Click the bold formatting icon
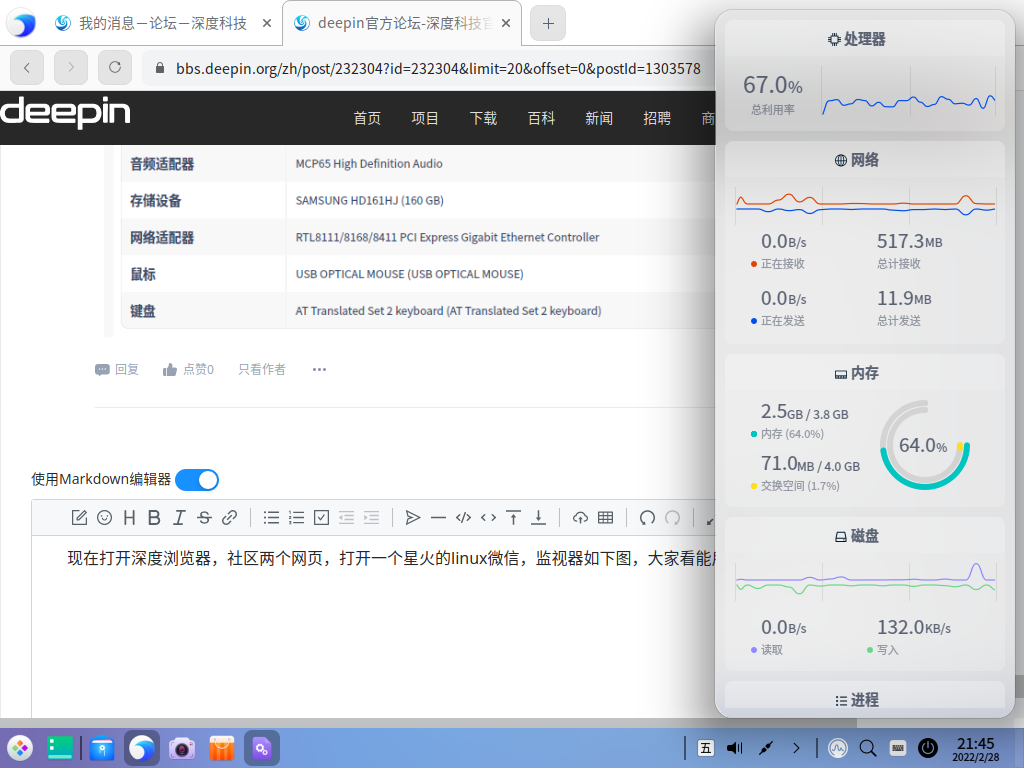This screenshot has width=1024, height=768. click(x=154, y=517)
